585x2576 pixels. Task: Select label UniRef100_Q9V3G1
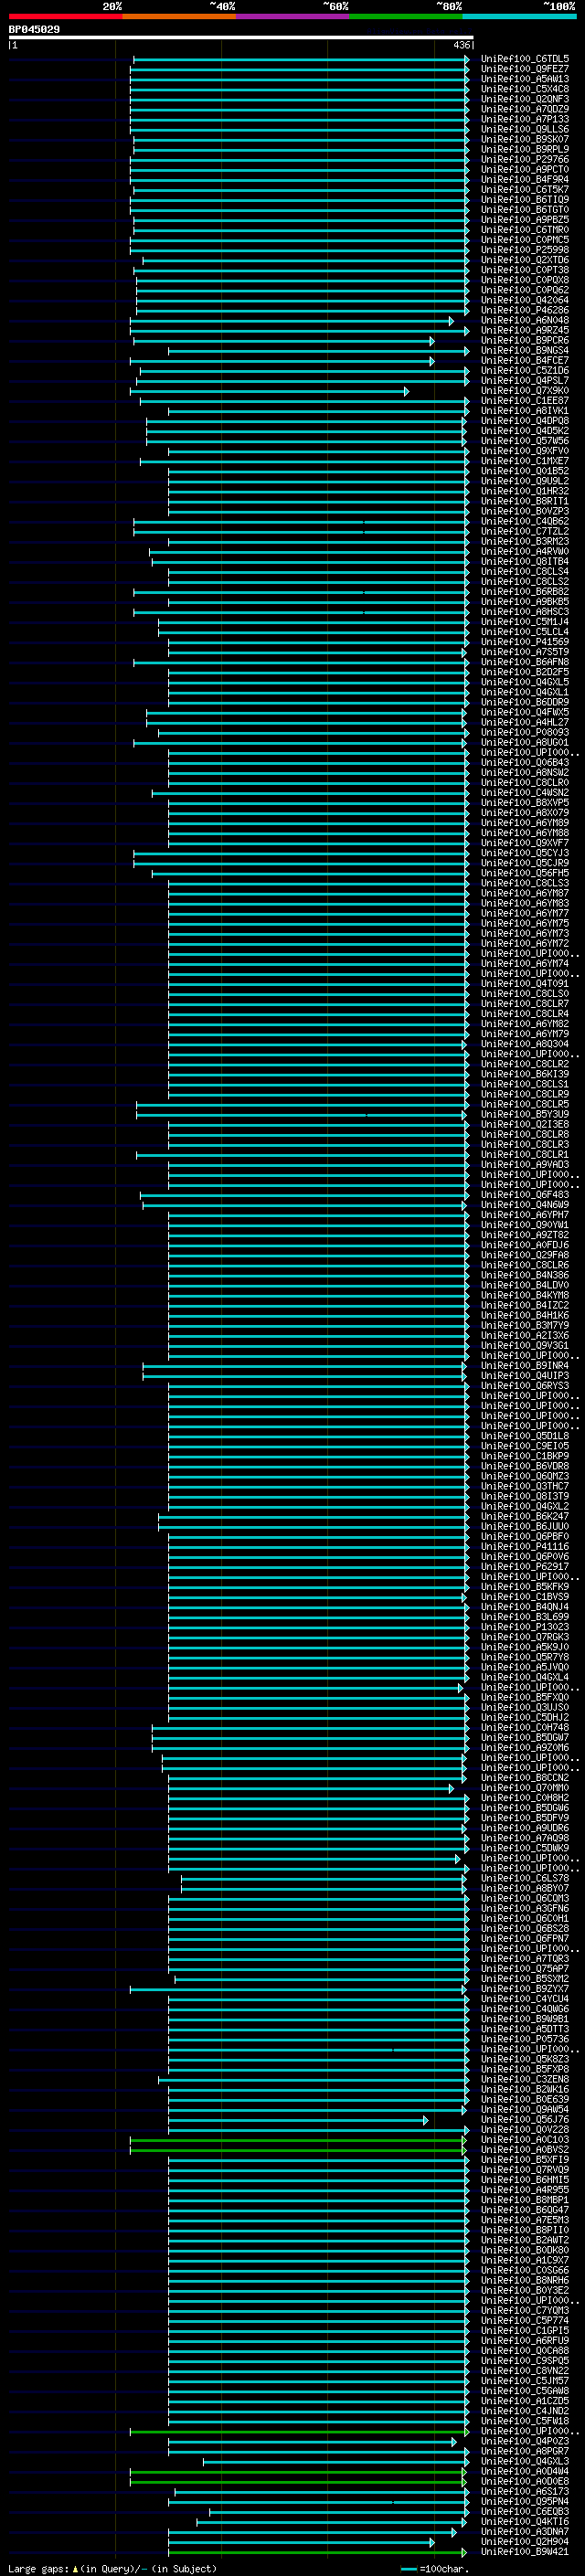pos(524,1346)
